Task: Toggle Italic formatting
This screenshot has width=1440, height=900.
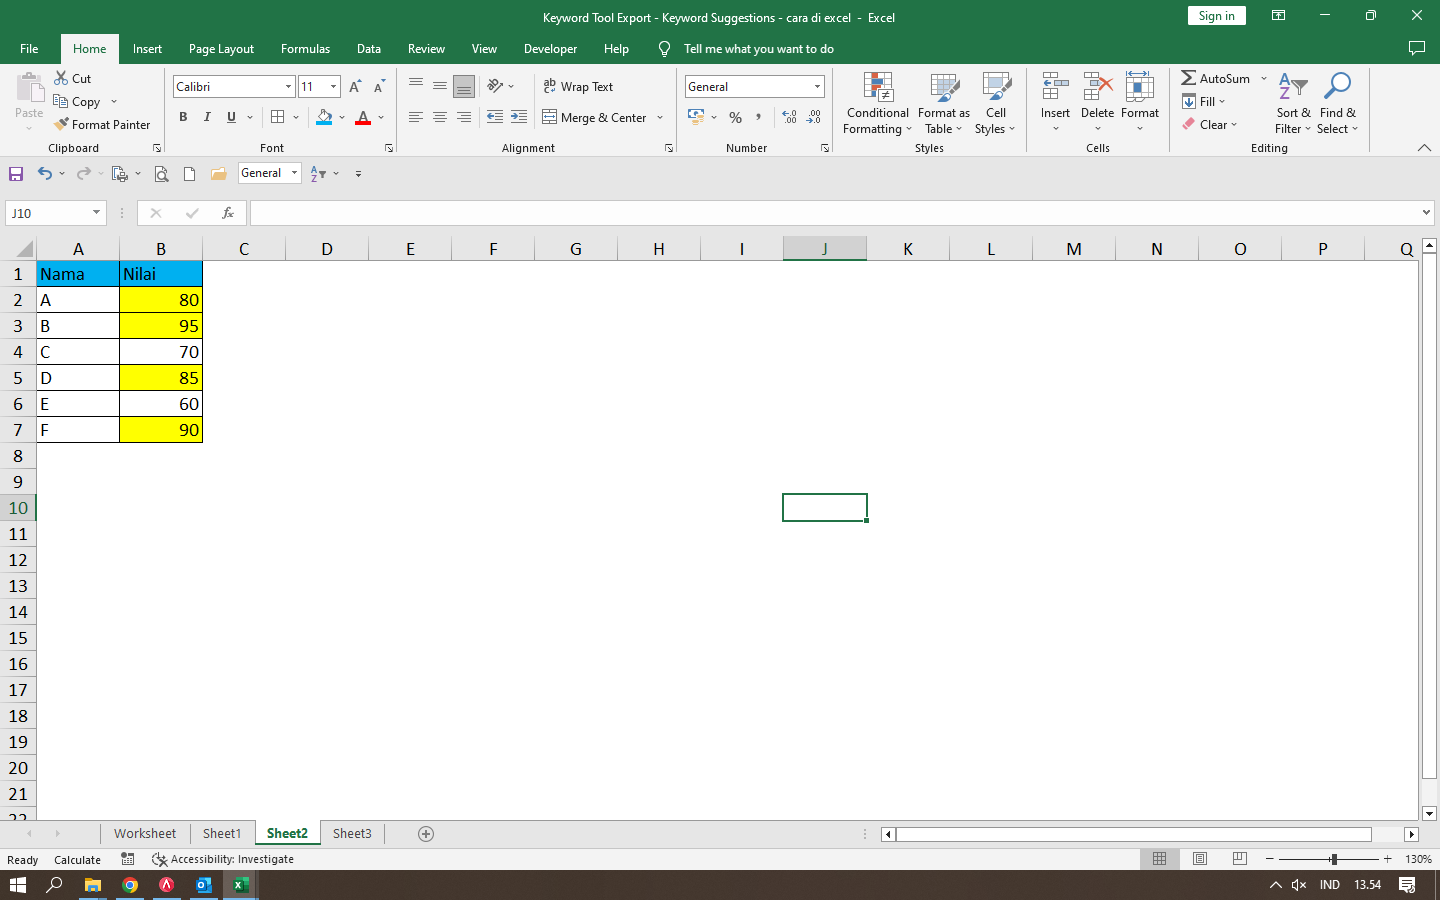Action: pos(207,117)
